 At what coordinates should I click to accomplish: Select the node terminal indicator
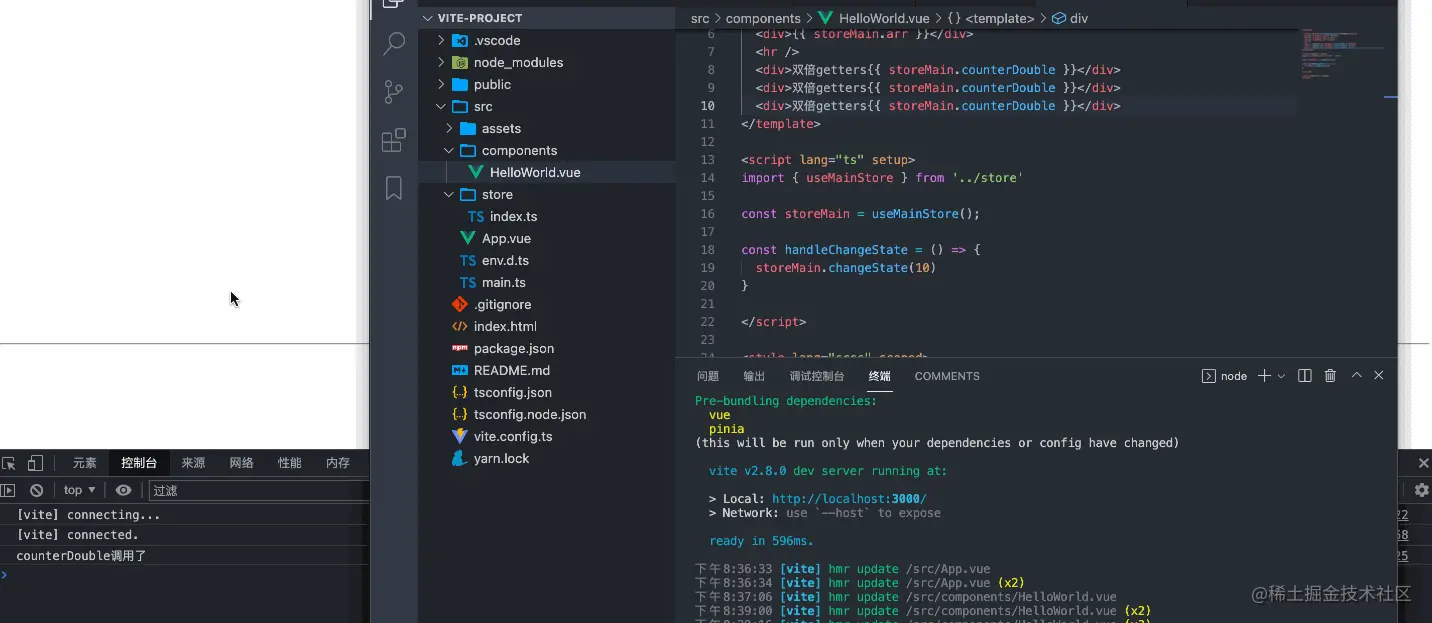pyautogui.click(x=1225, y=376)
